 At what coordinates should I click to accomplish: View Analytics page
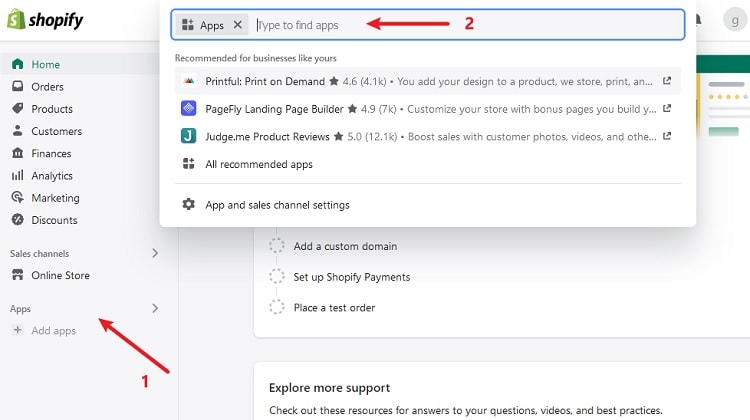[52, 176]
